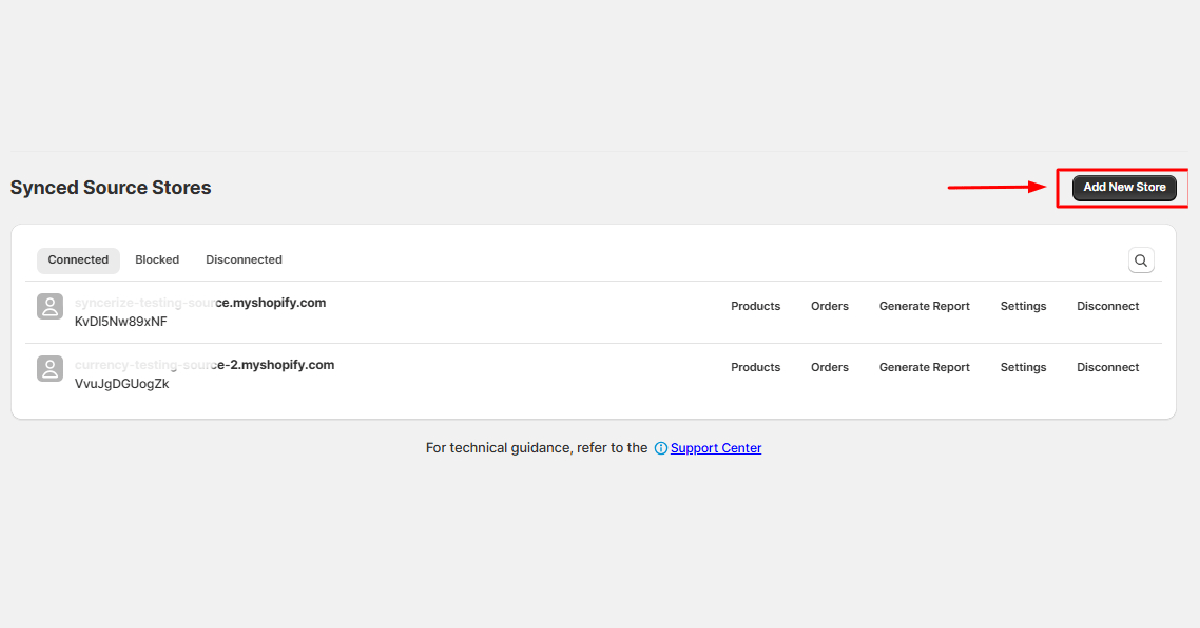This screenshot has height=628, width=1200.
Task: Switch to the Disconnected tab
Action: (x=244, y=260)
